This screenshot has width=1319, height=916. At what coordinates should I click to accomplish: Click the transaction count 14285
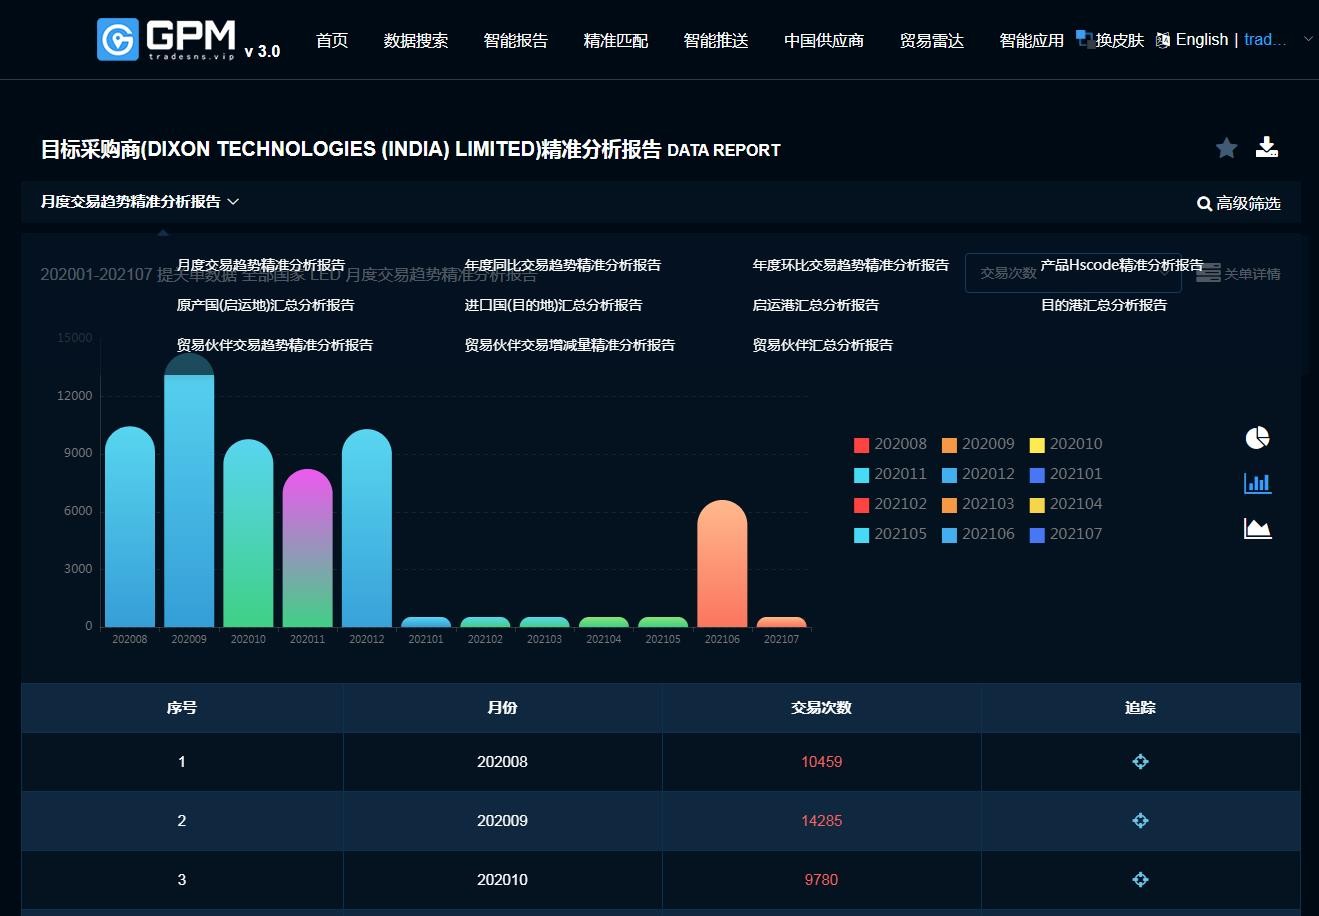click(822, 821)
